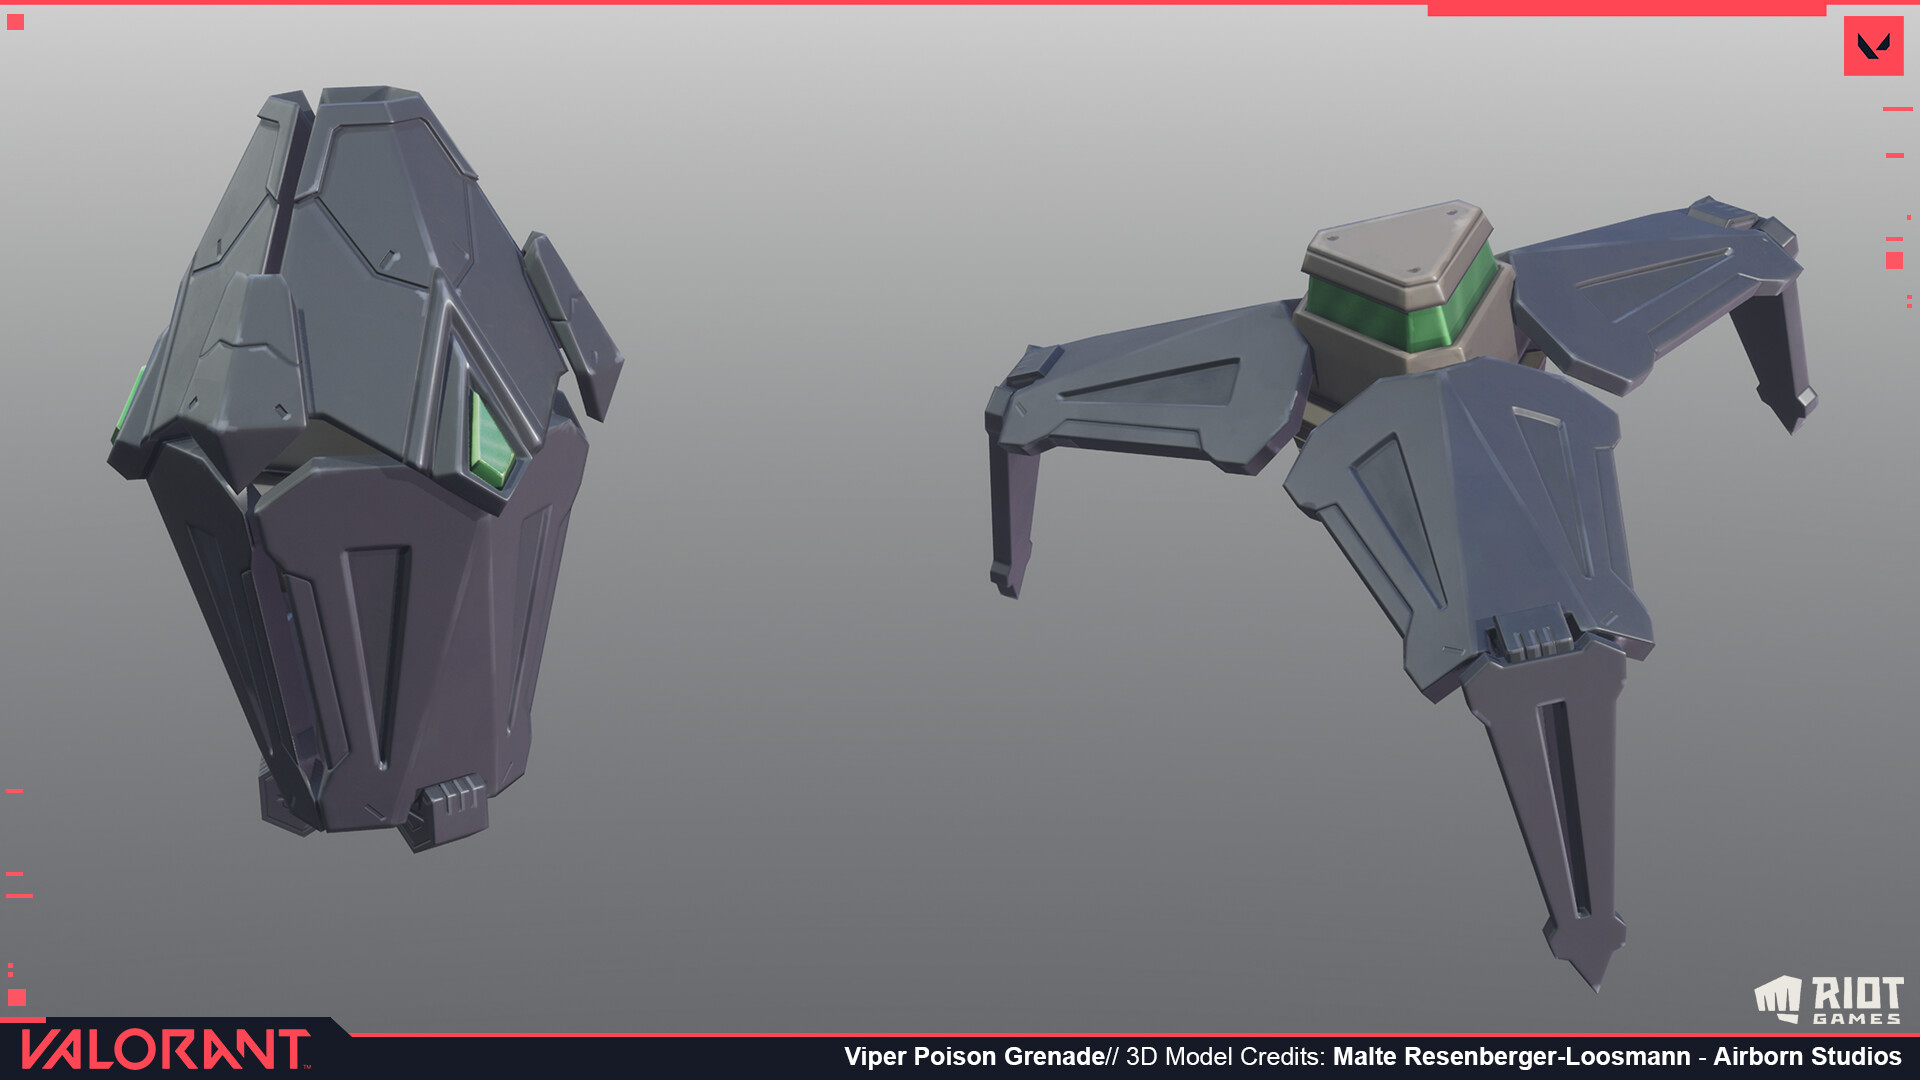Screen dimensions: 1920x1080
Task: Click the name 'Malte Resenberger-Loosmann'
Action: click(x=1511, y=1057)
